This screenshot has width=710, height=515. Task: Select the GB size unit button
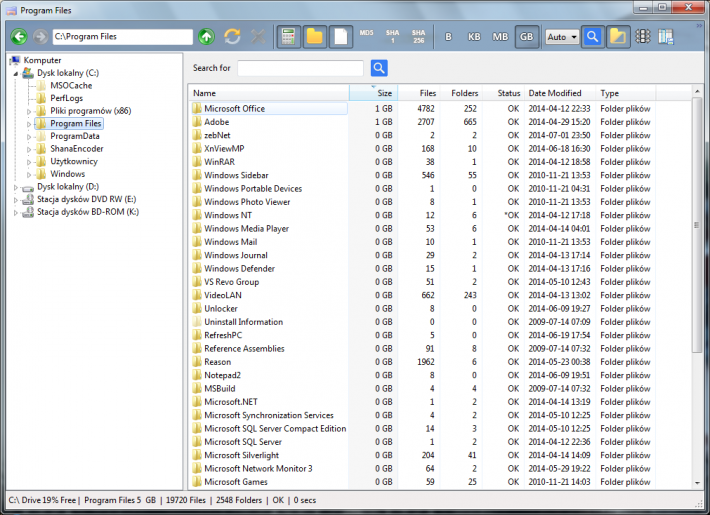pos(527,37)
